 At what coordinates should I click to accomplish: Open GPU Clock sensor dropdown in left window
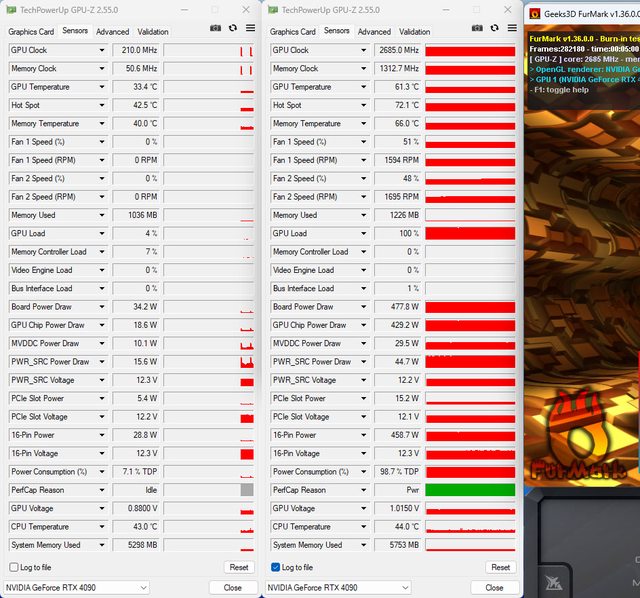(101, 50)
